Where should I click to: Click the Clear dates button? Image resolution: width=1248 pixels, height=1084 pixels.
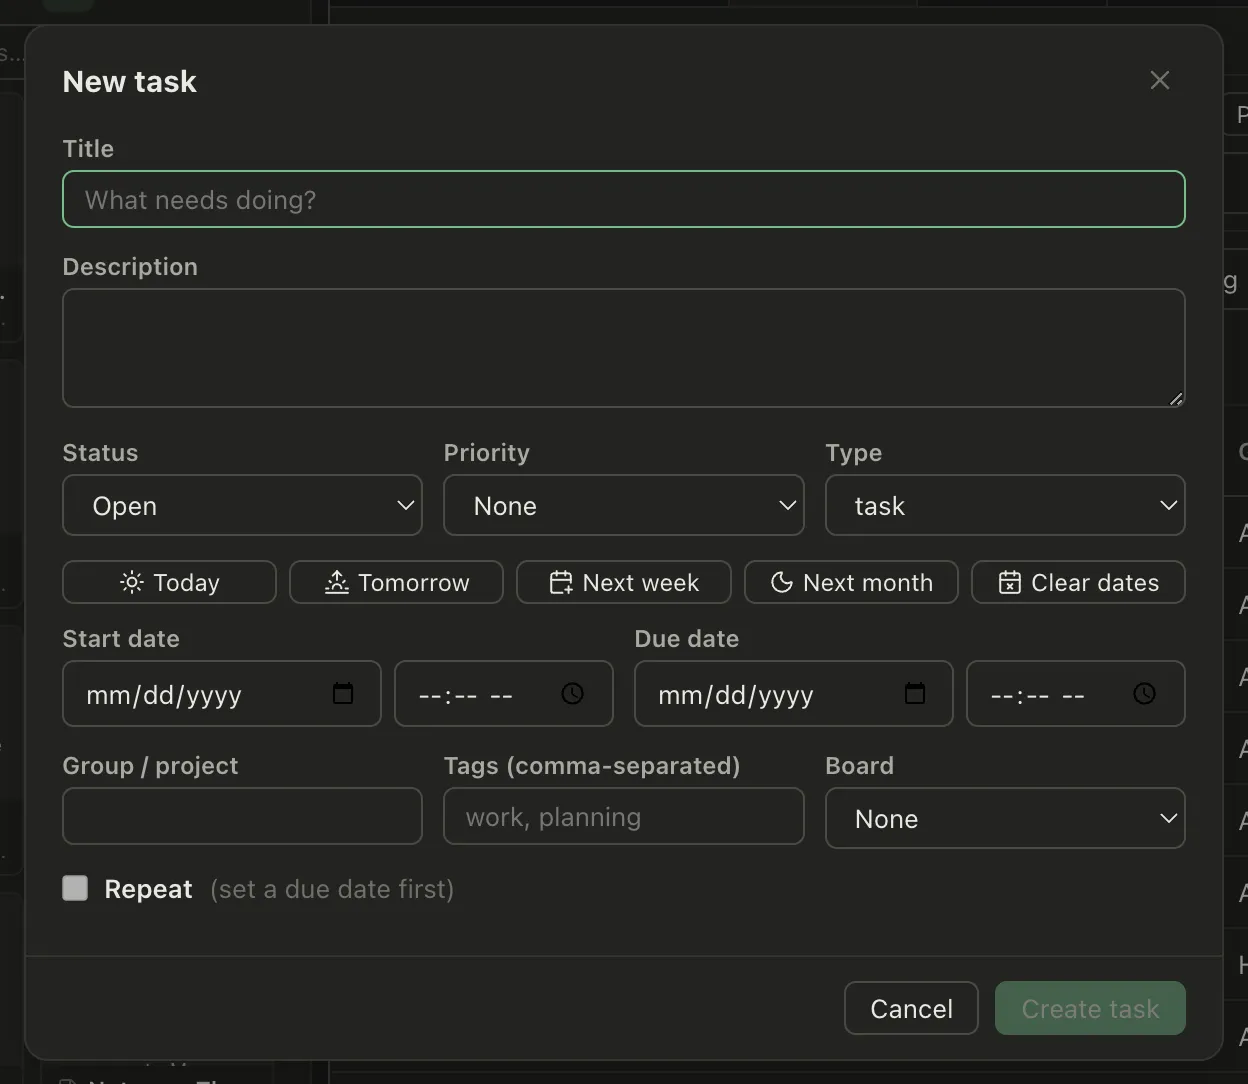coord(1078,582)
